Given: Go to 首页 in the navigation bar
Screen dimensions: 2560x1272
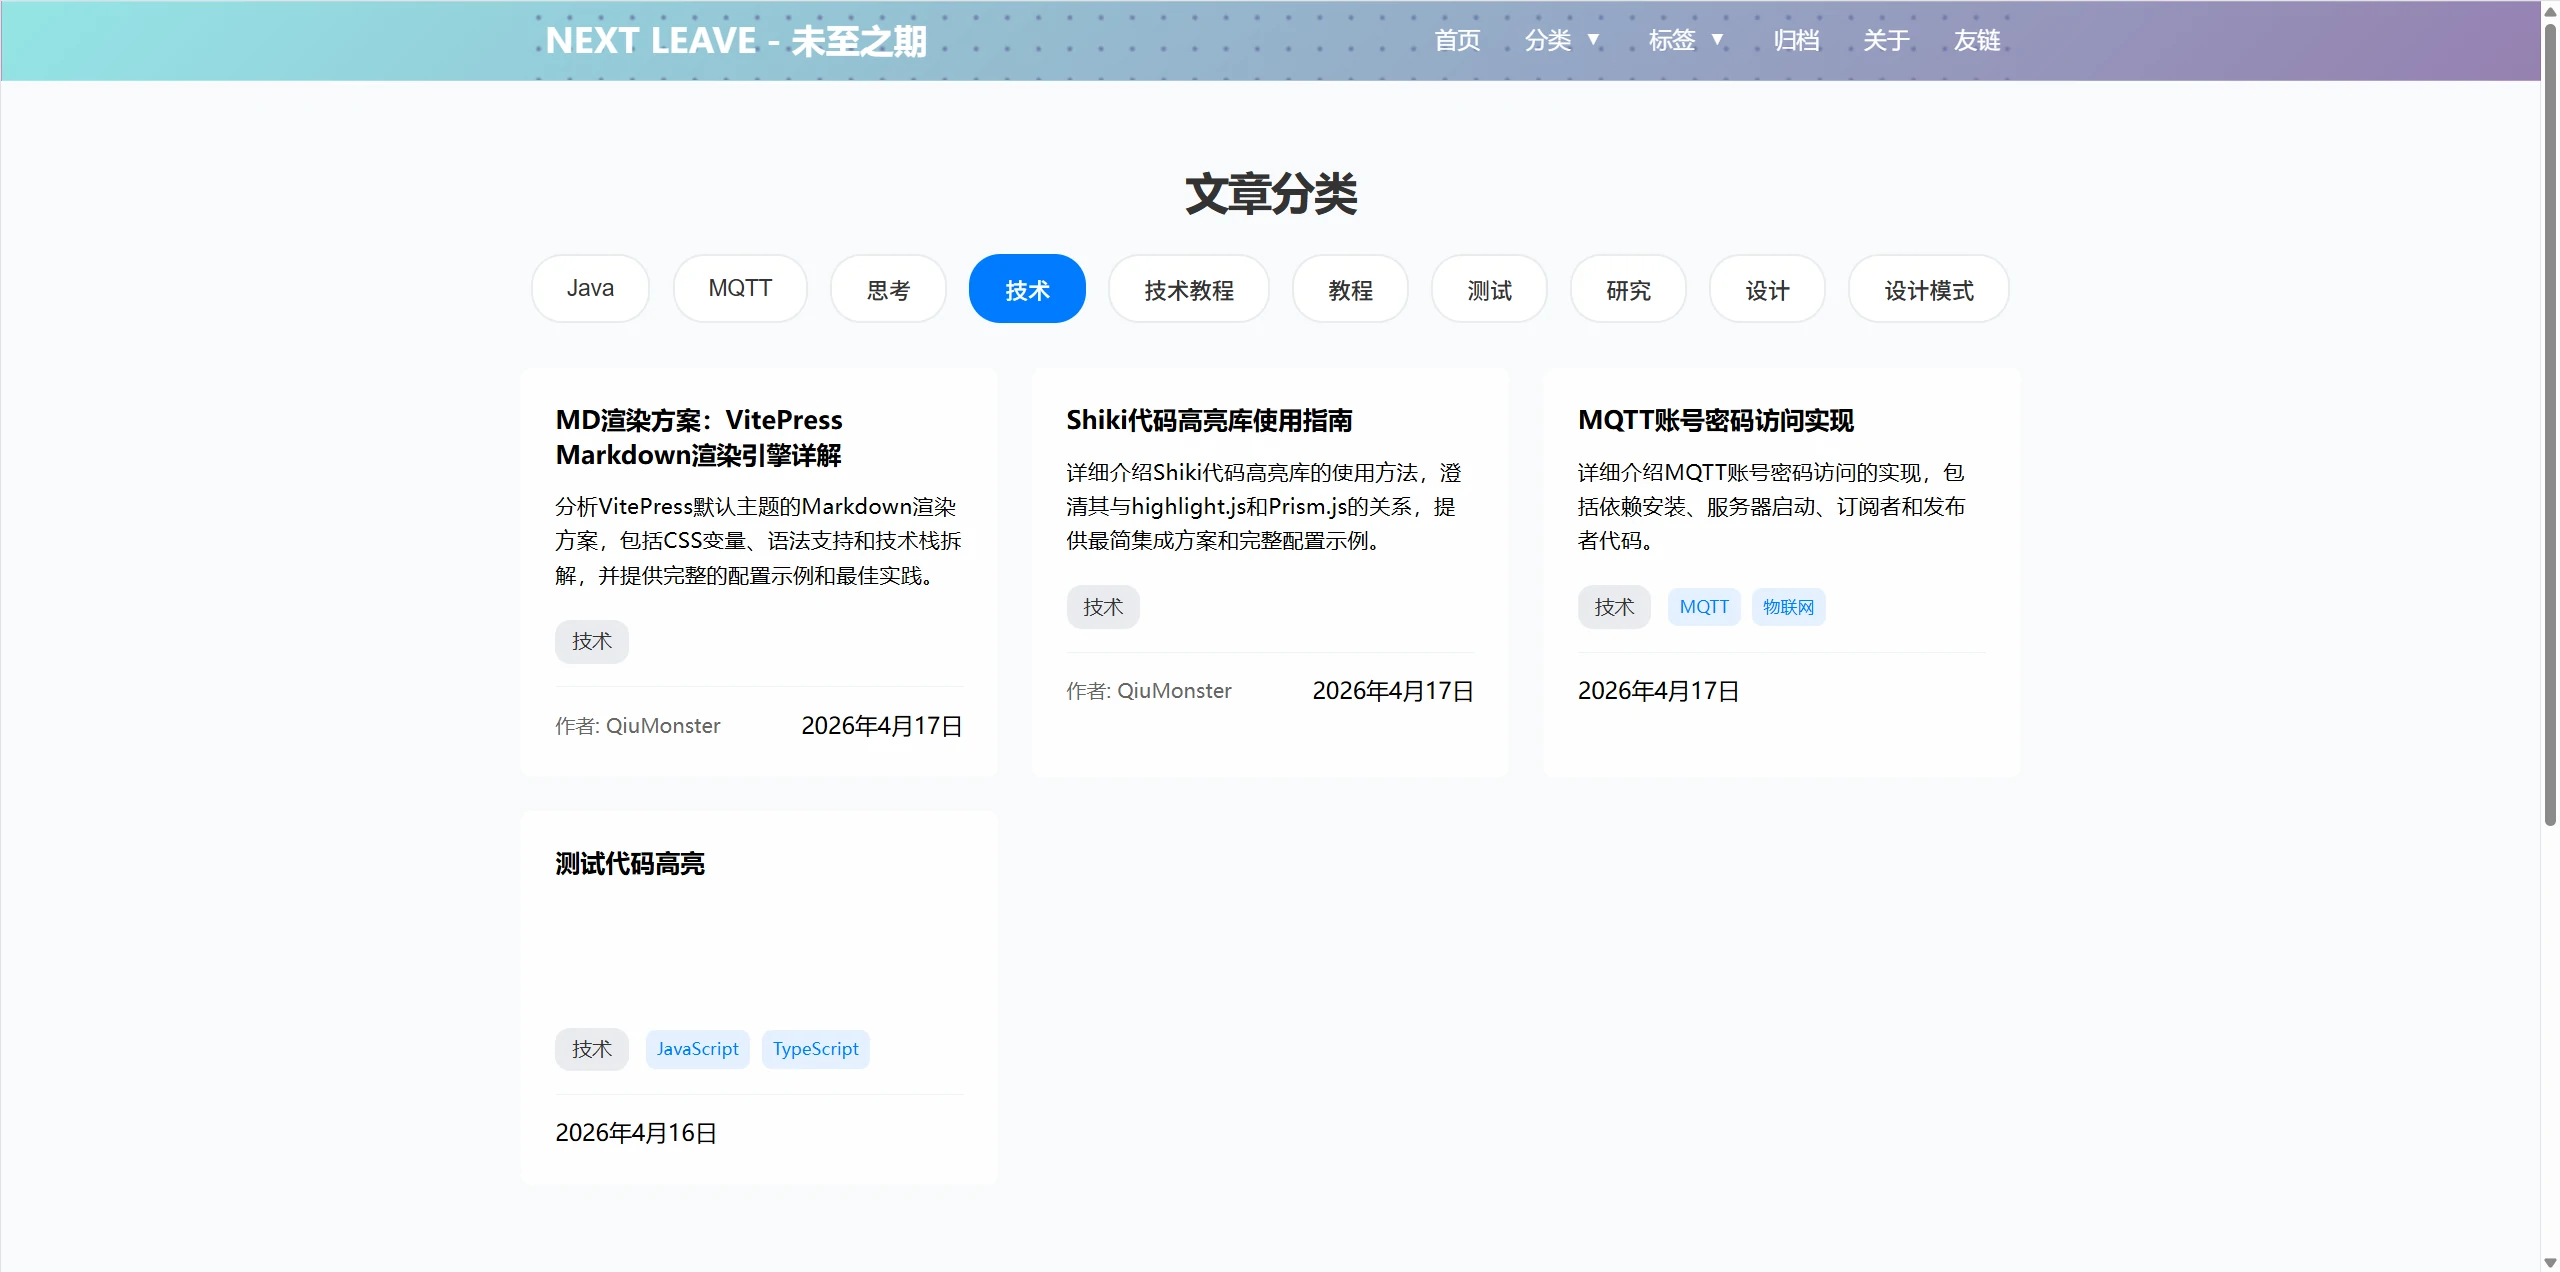Looking at the screenshot, I should [1457, 40].
